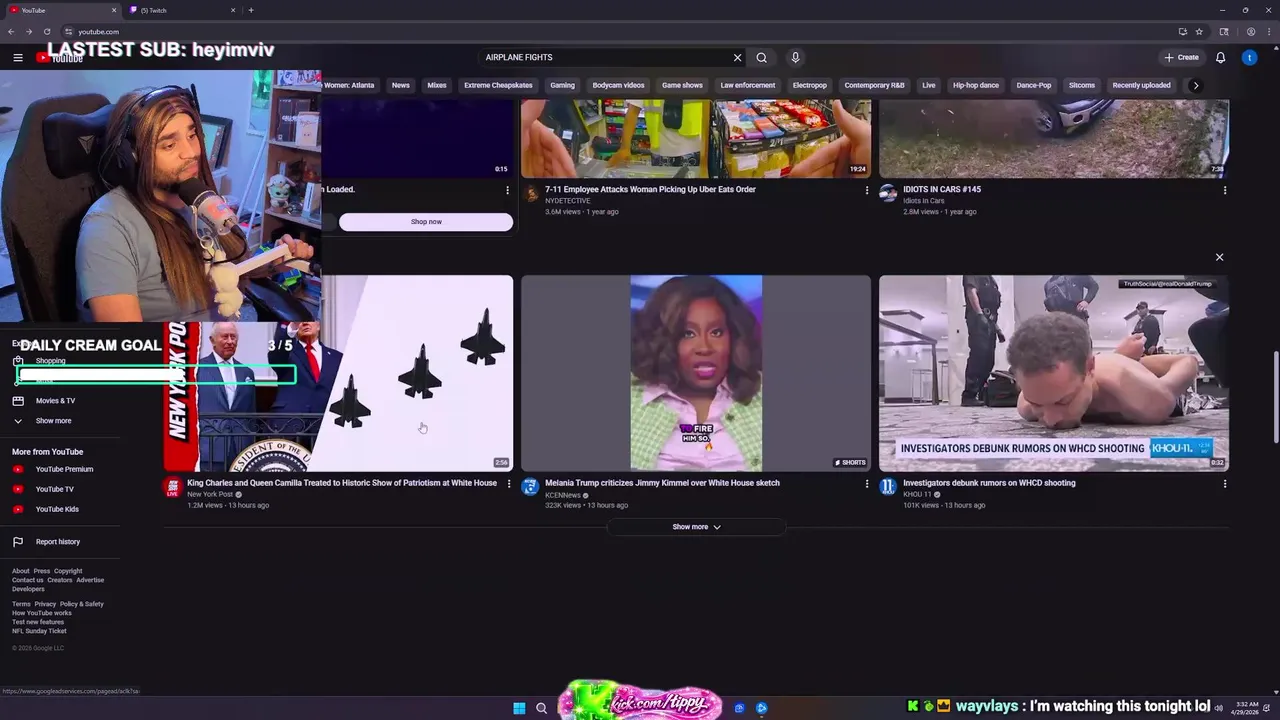This screenshot has width=1280, height=720.
Task: Select the Gaming filter chip
Action: 562,85
